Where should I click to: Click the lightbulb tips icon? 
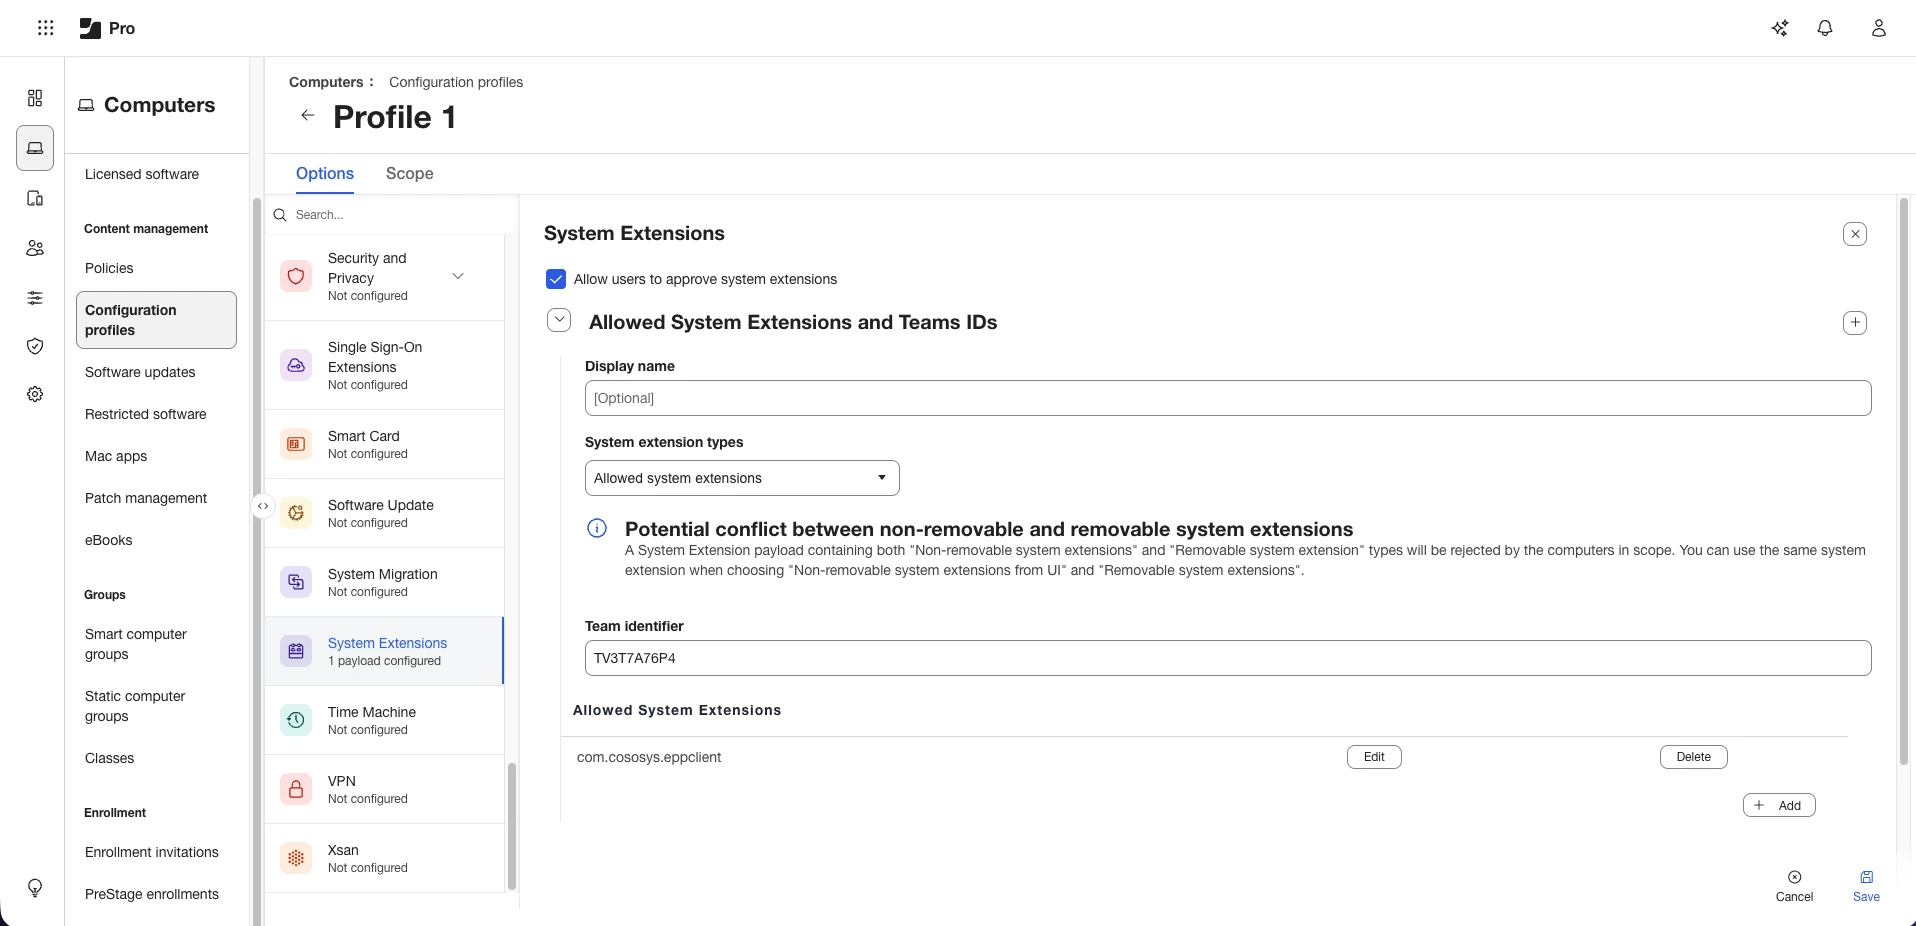[35, 888]
